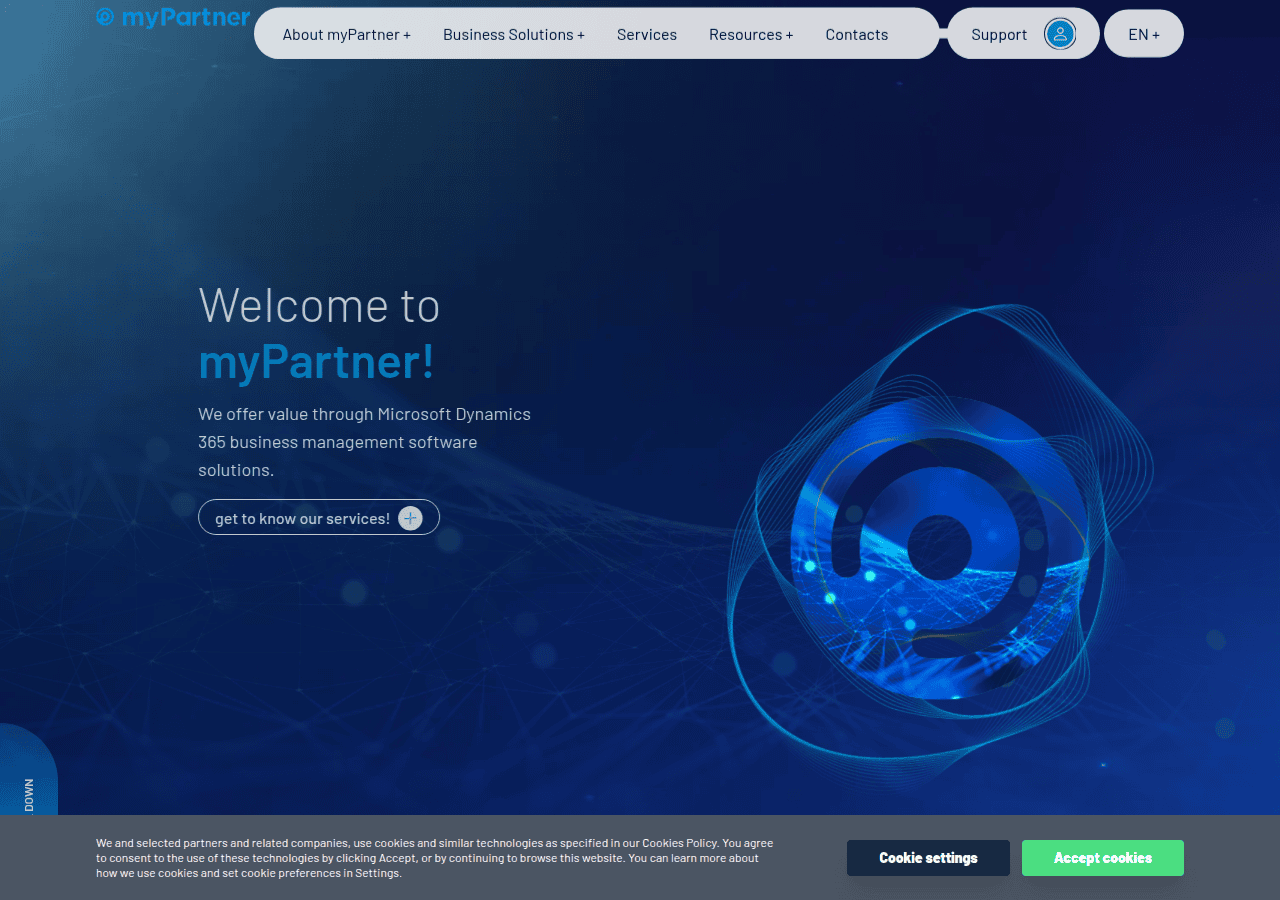
Task: Click the Support user profile icon
Action: coord(1060,34)
